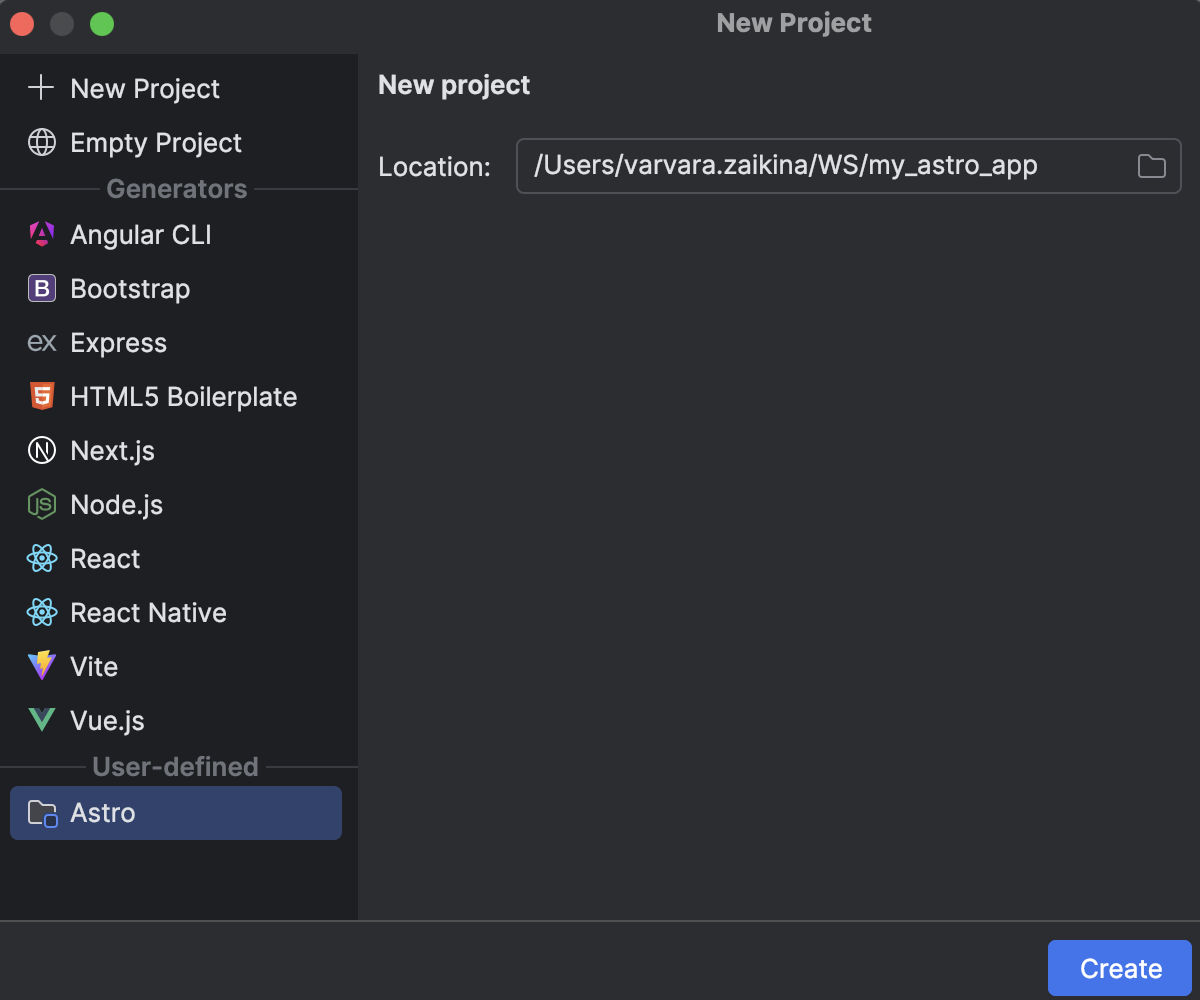Select the React generator icon
This screenshot has width=1200, height=1000.
click(41, 558)
